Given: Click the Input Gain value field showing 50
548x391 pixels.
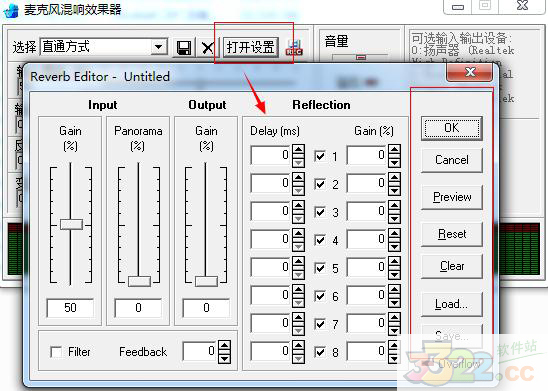Looking at the screenshot, I should point(70,308).
